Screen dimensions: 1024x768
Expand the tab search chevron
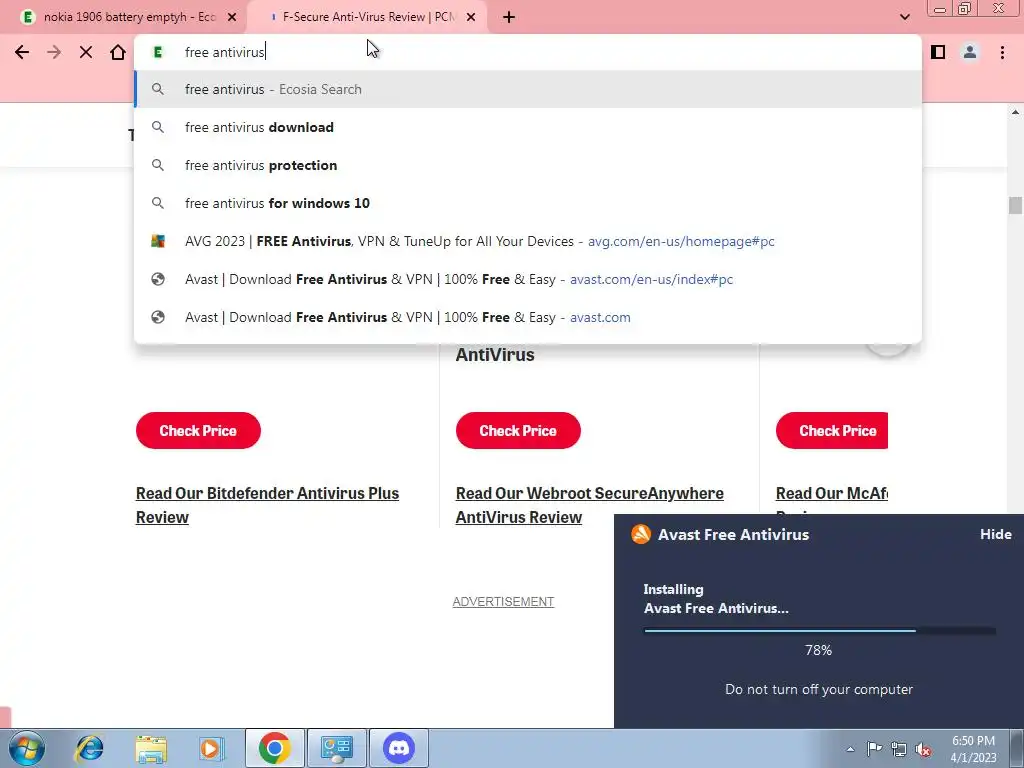(x=904, y=17)
